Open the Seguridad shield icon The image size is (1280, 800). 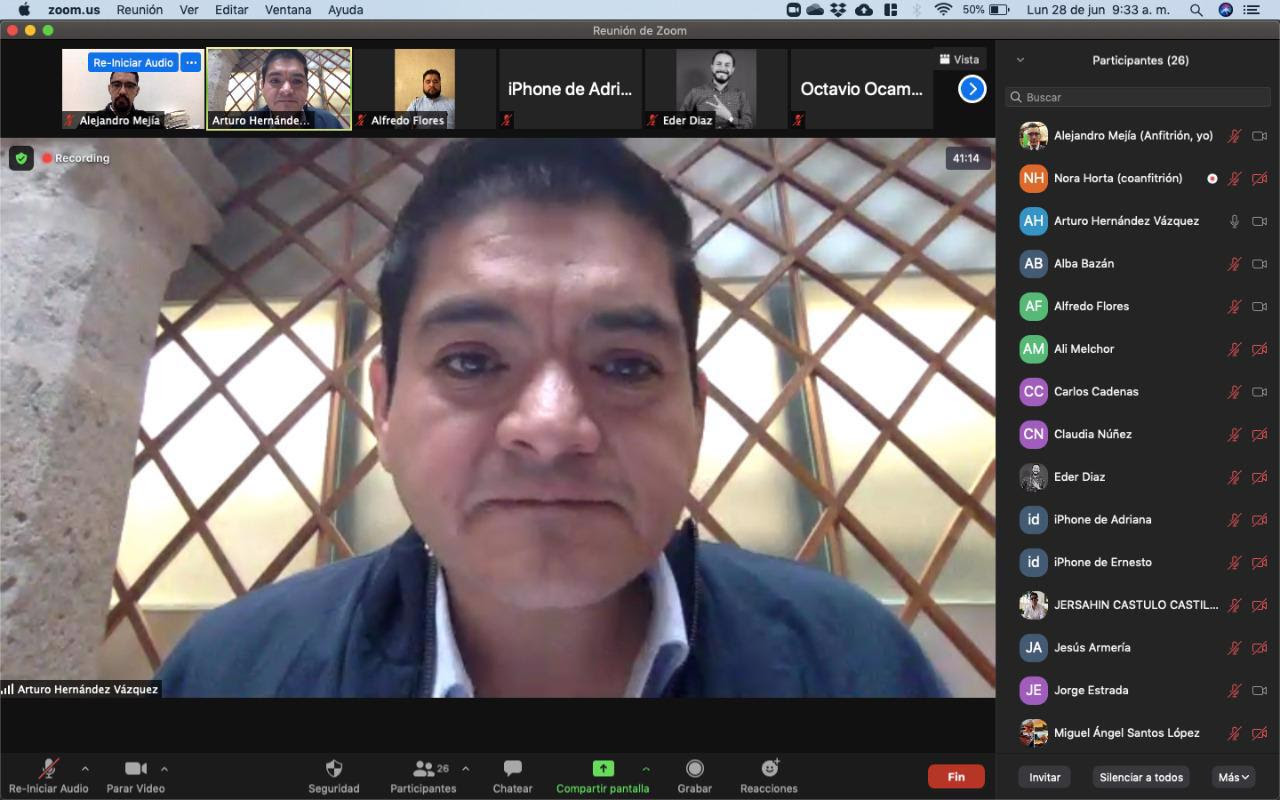334,769
